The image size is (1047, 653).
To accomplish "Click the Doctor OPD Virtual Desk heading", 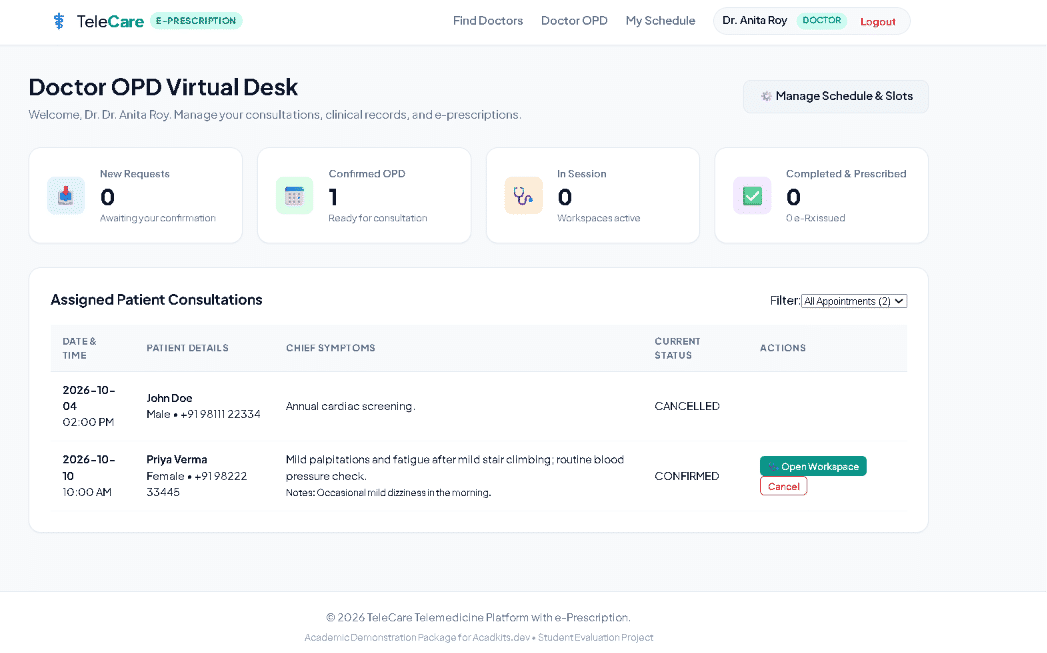I will point(163,87).
